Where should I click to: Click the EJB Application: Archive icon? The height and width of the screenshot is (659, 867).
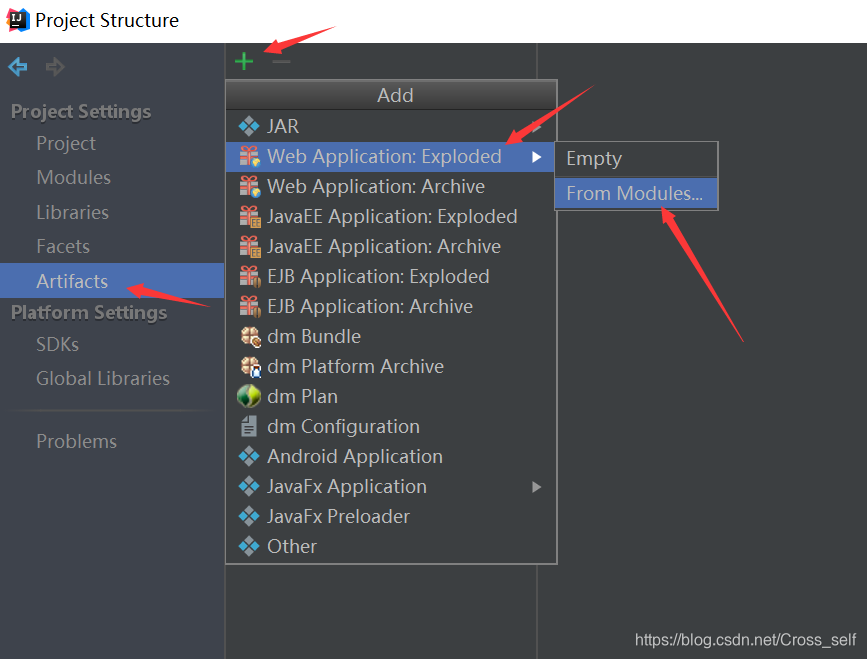pos(249,306)
